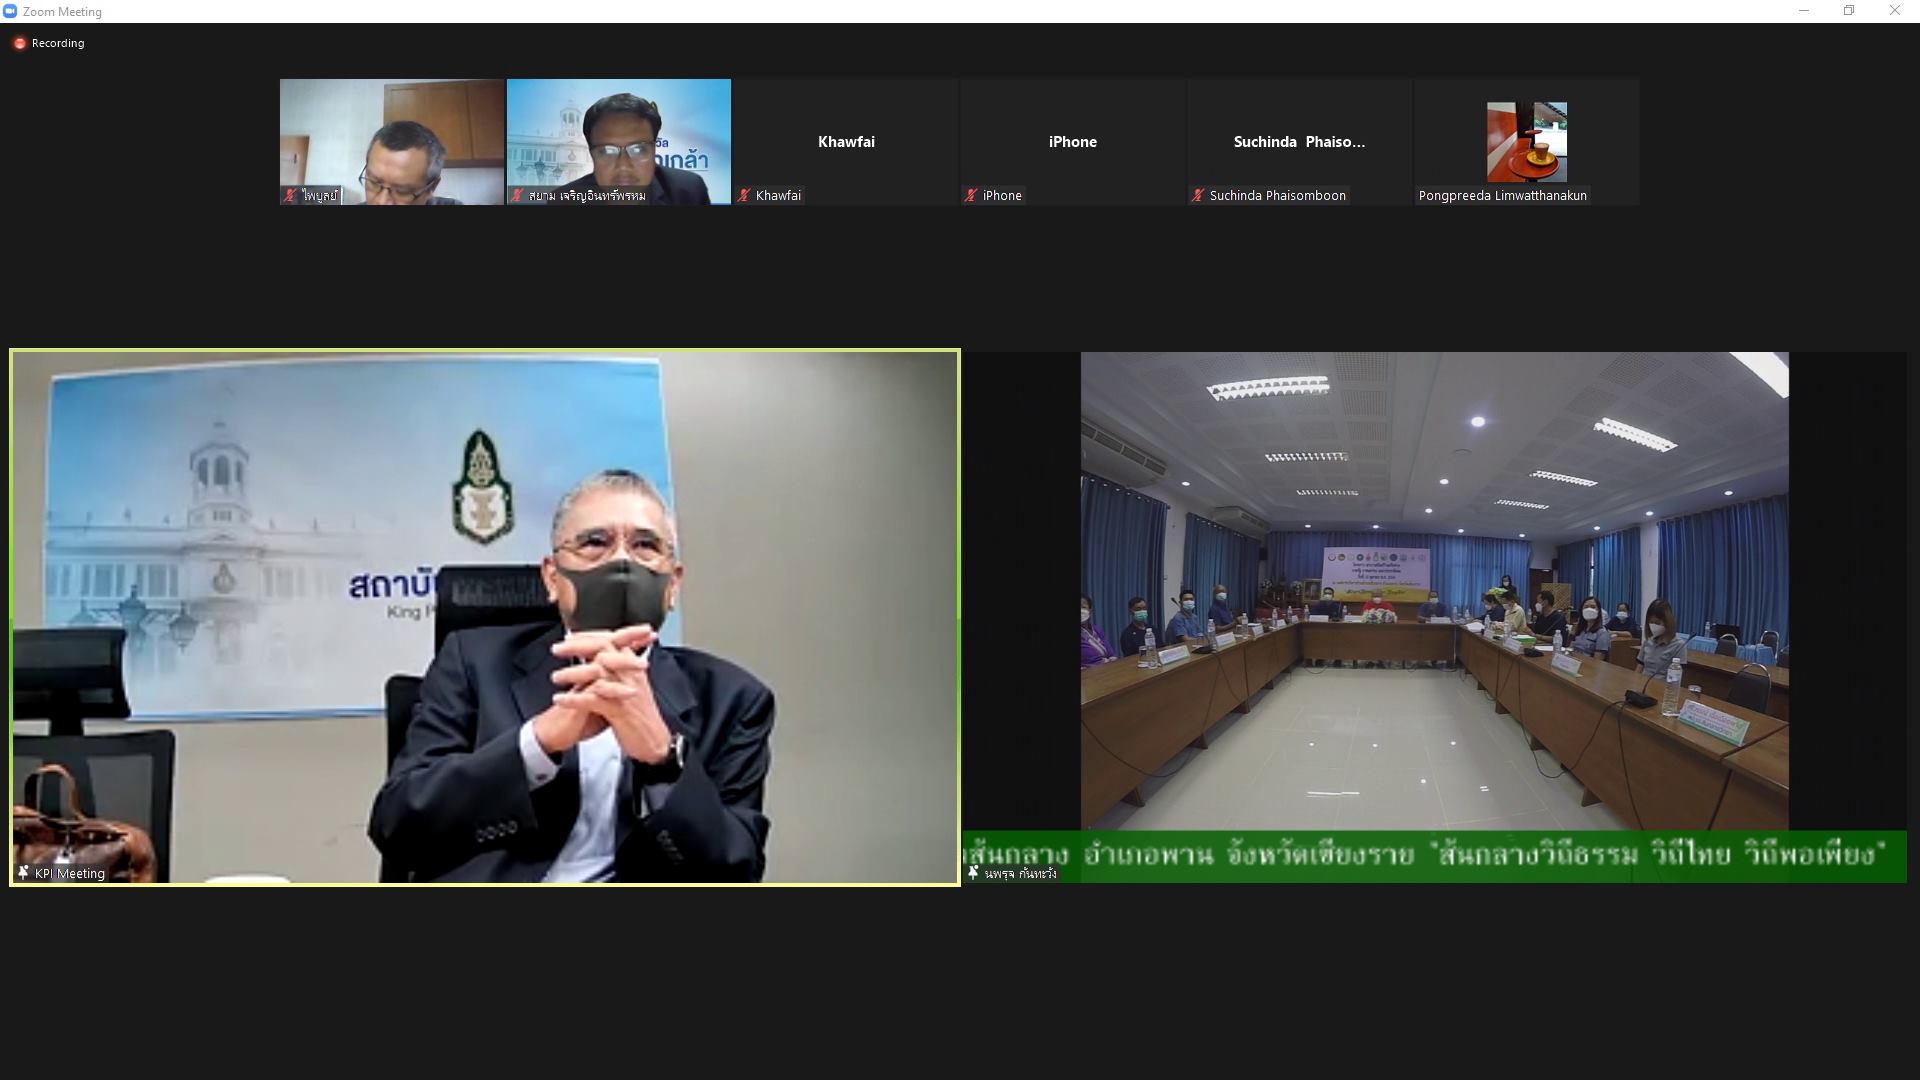Restore down the Zoom Meeting window

1849,11
